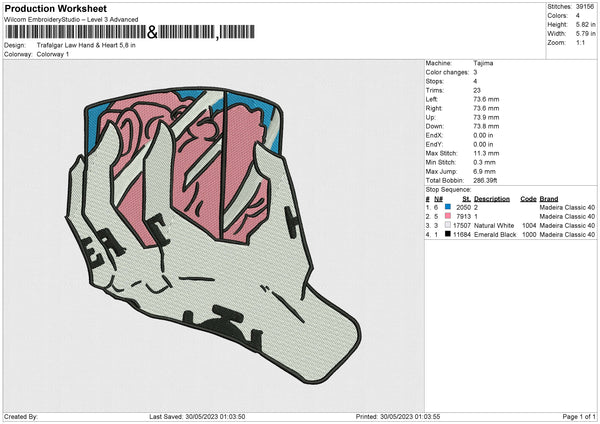Click the 'Color changes:' label
Image resolution: width=600 pixels, height=424 pixels.
click(447, 72)
